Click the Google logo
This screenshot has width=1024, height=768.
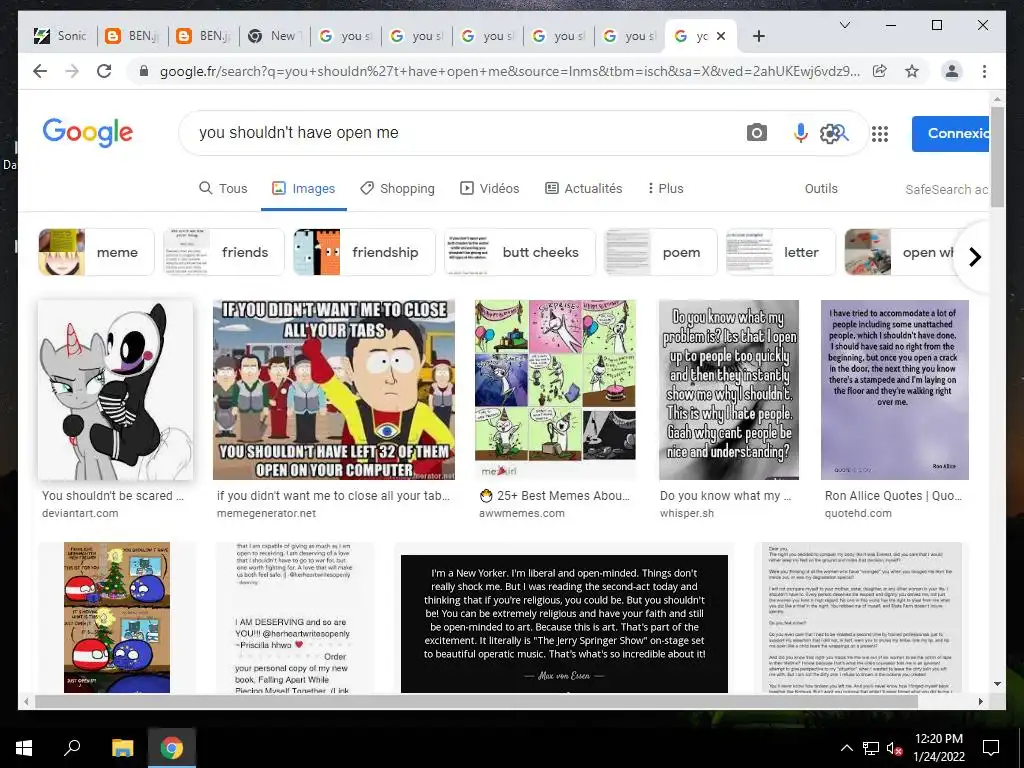click(x=88, y=133)
